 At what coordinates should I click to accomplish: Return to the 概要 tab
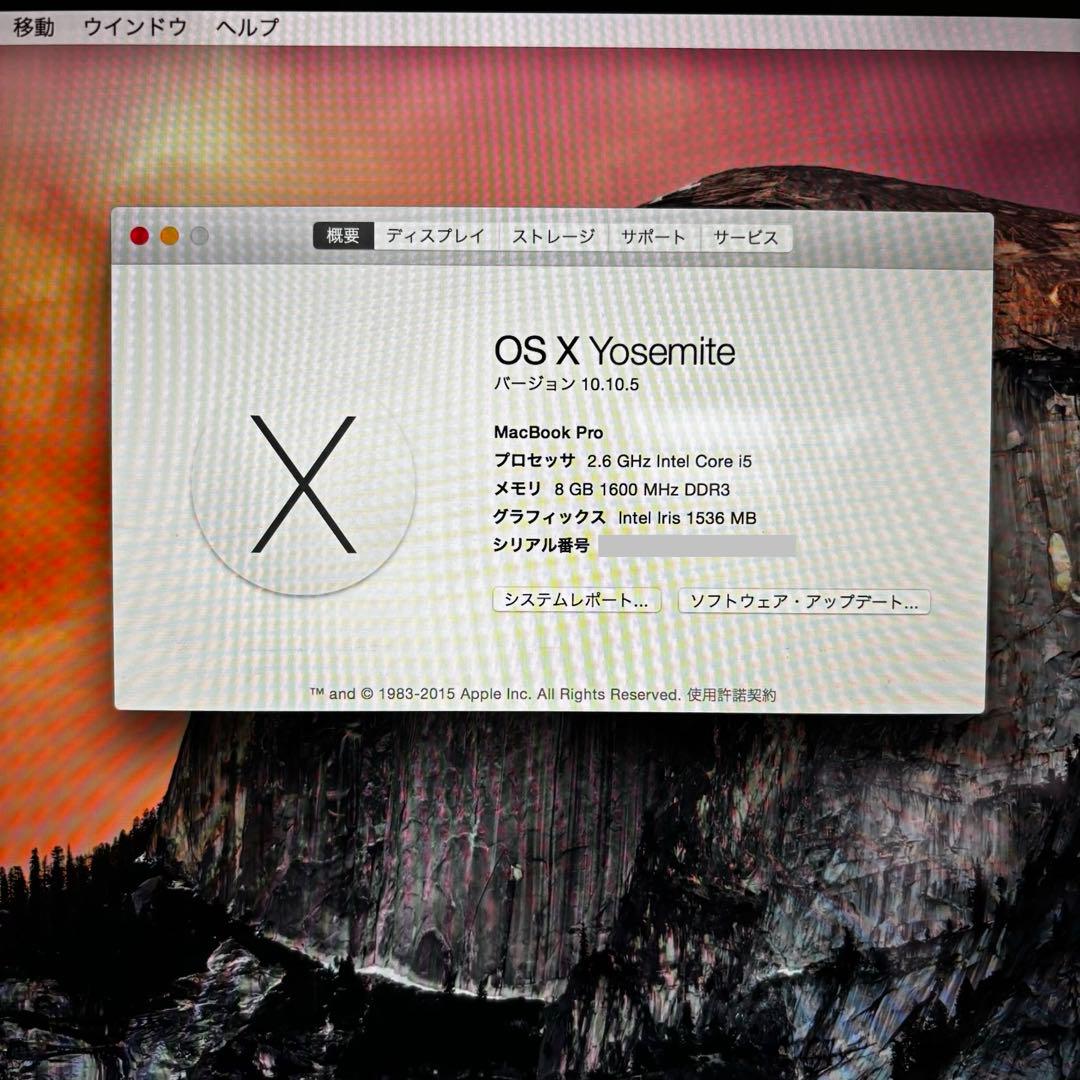pos(343,234)
